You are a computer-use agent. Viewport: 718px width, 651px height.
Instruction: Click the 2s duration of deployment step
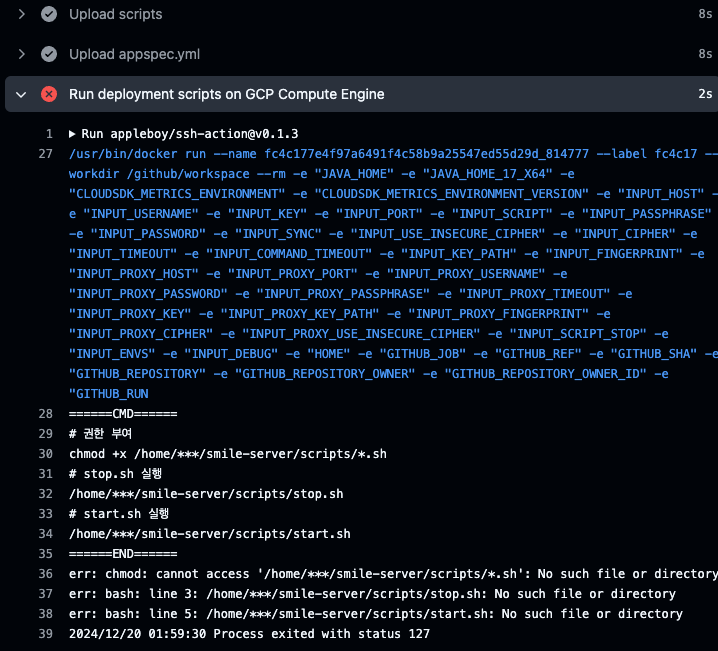point(705,94)
